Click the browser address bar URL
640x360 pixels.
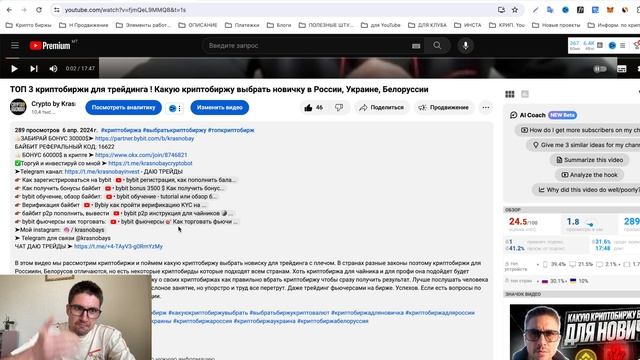125,10
